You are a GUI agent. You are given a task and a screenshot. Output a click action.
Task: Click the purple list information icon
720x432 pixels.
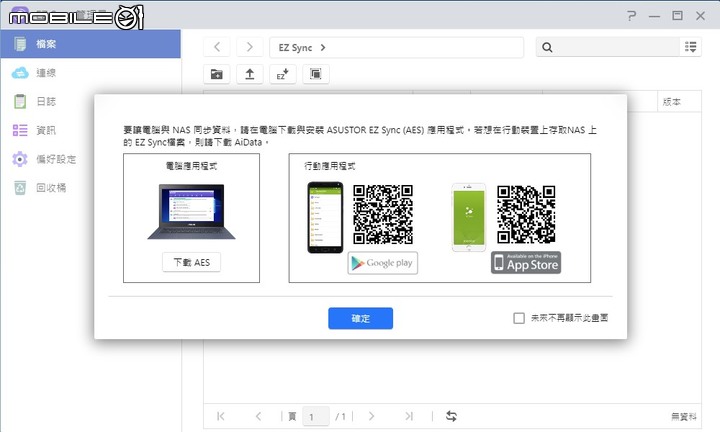[x=20, y=130]
